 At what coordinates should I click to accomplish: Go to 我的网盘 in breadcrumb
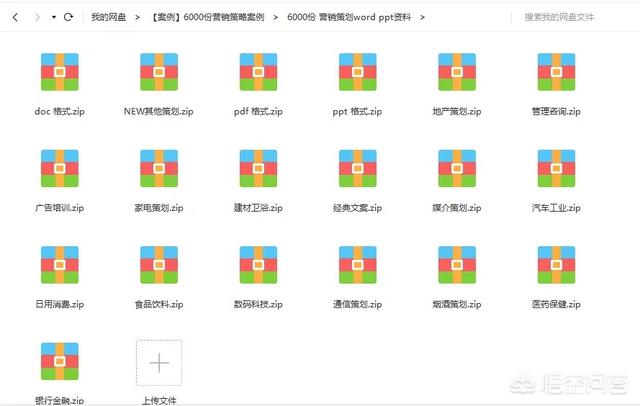(x=108, y=18)
